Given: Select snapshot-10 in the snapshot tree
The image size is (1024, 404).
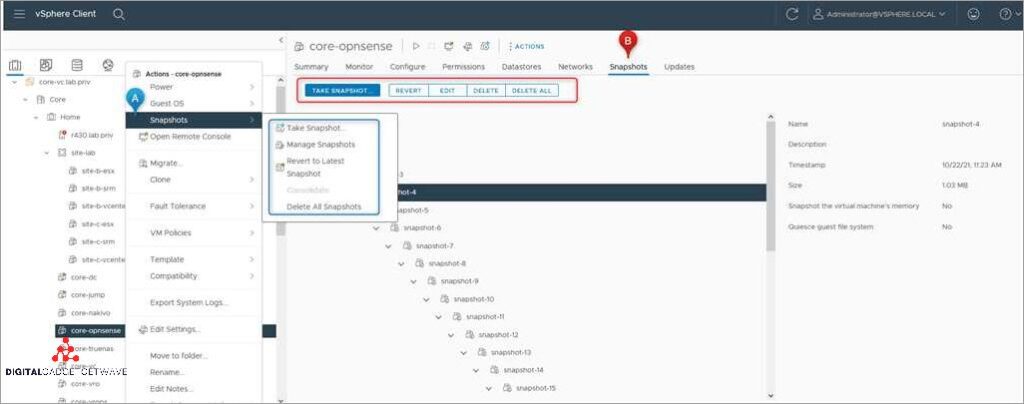Looking at the screenshot, I should [473, 299].
